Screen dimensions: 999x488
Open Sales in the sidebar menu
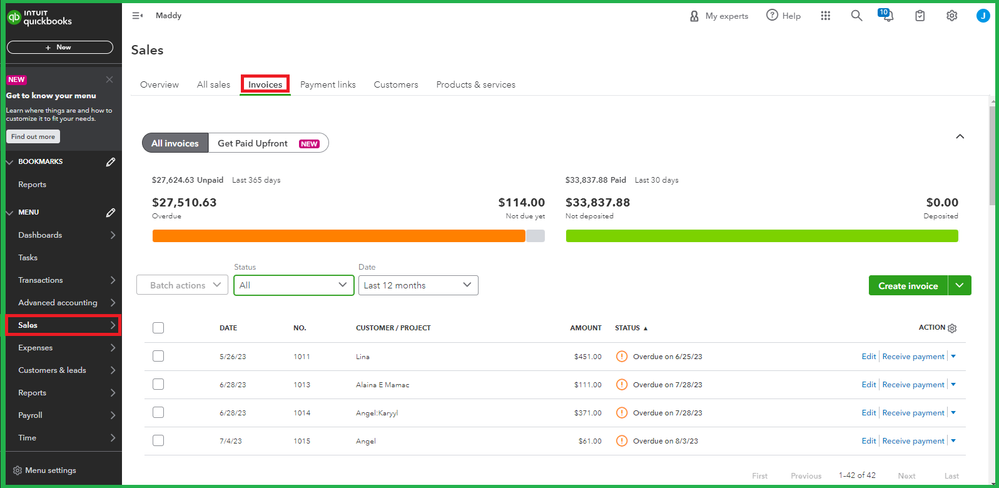(x=62, y=325)
